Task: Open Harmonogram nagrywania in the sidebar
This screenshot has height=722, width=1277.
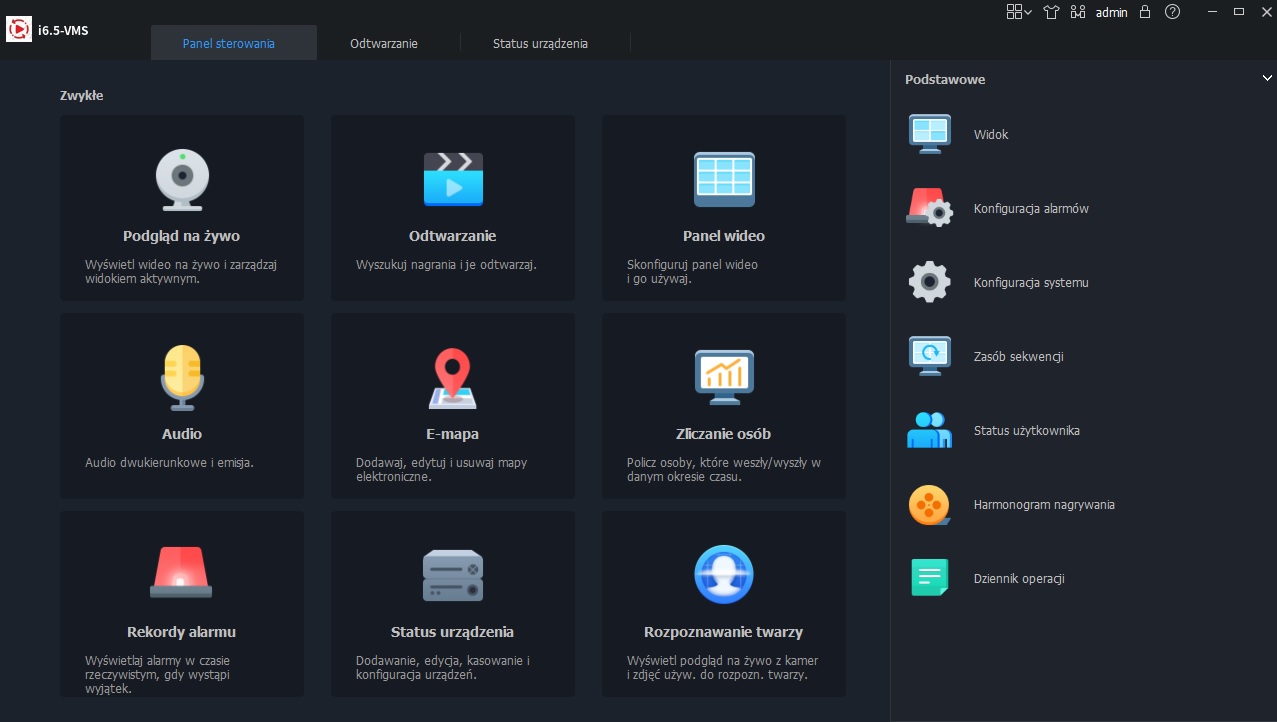Action: pos(1043,505)
